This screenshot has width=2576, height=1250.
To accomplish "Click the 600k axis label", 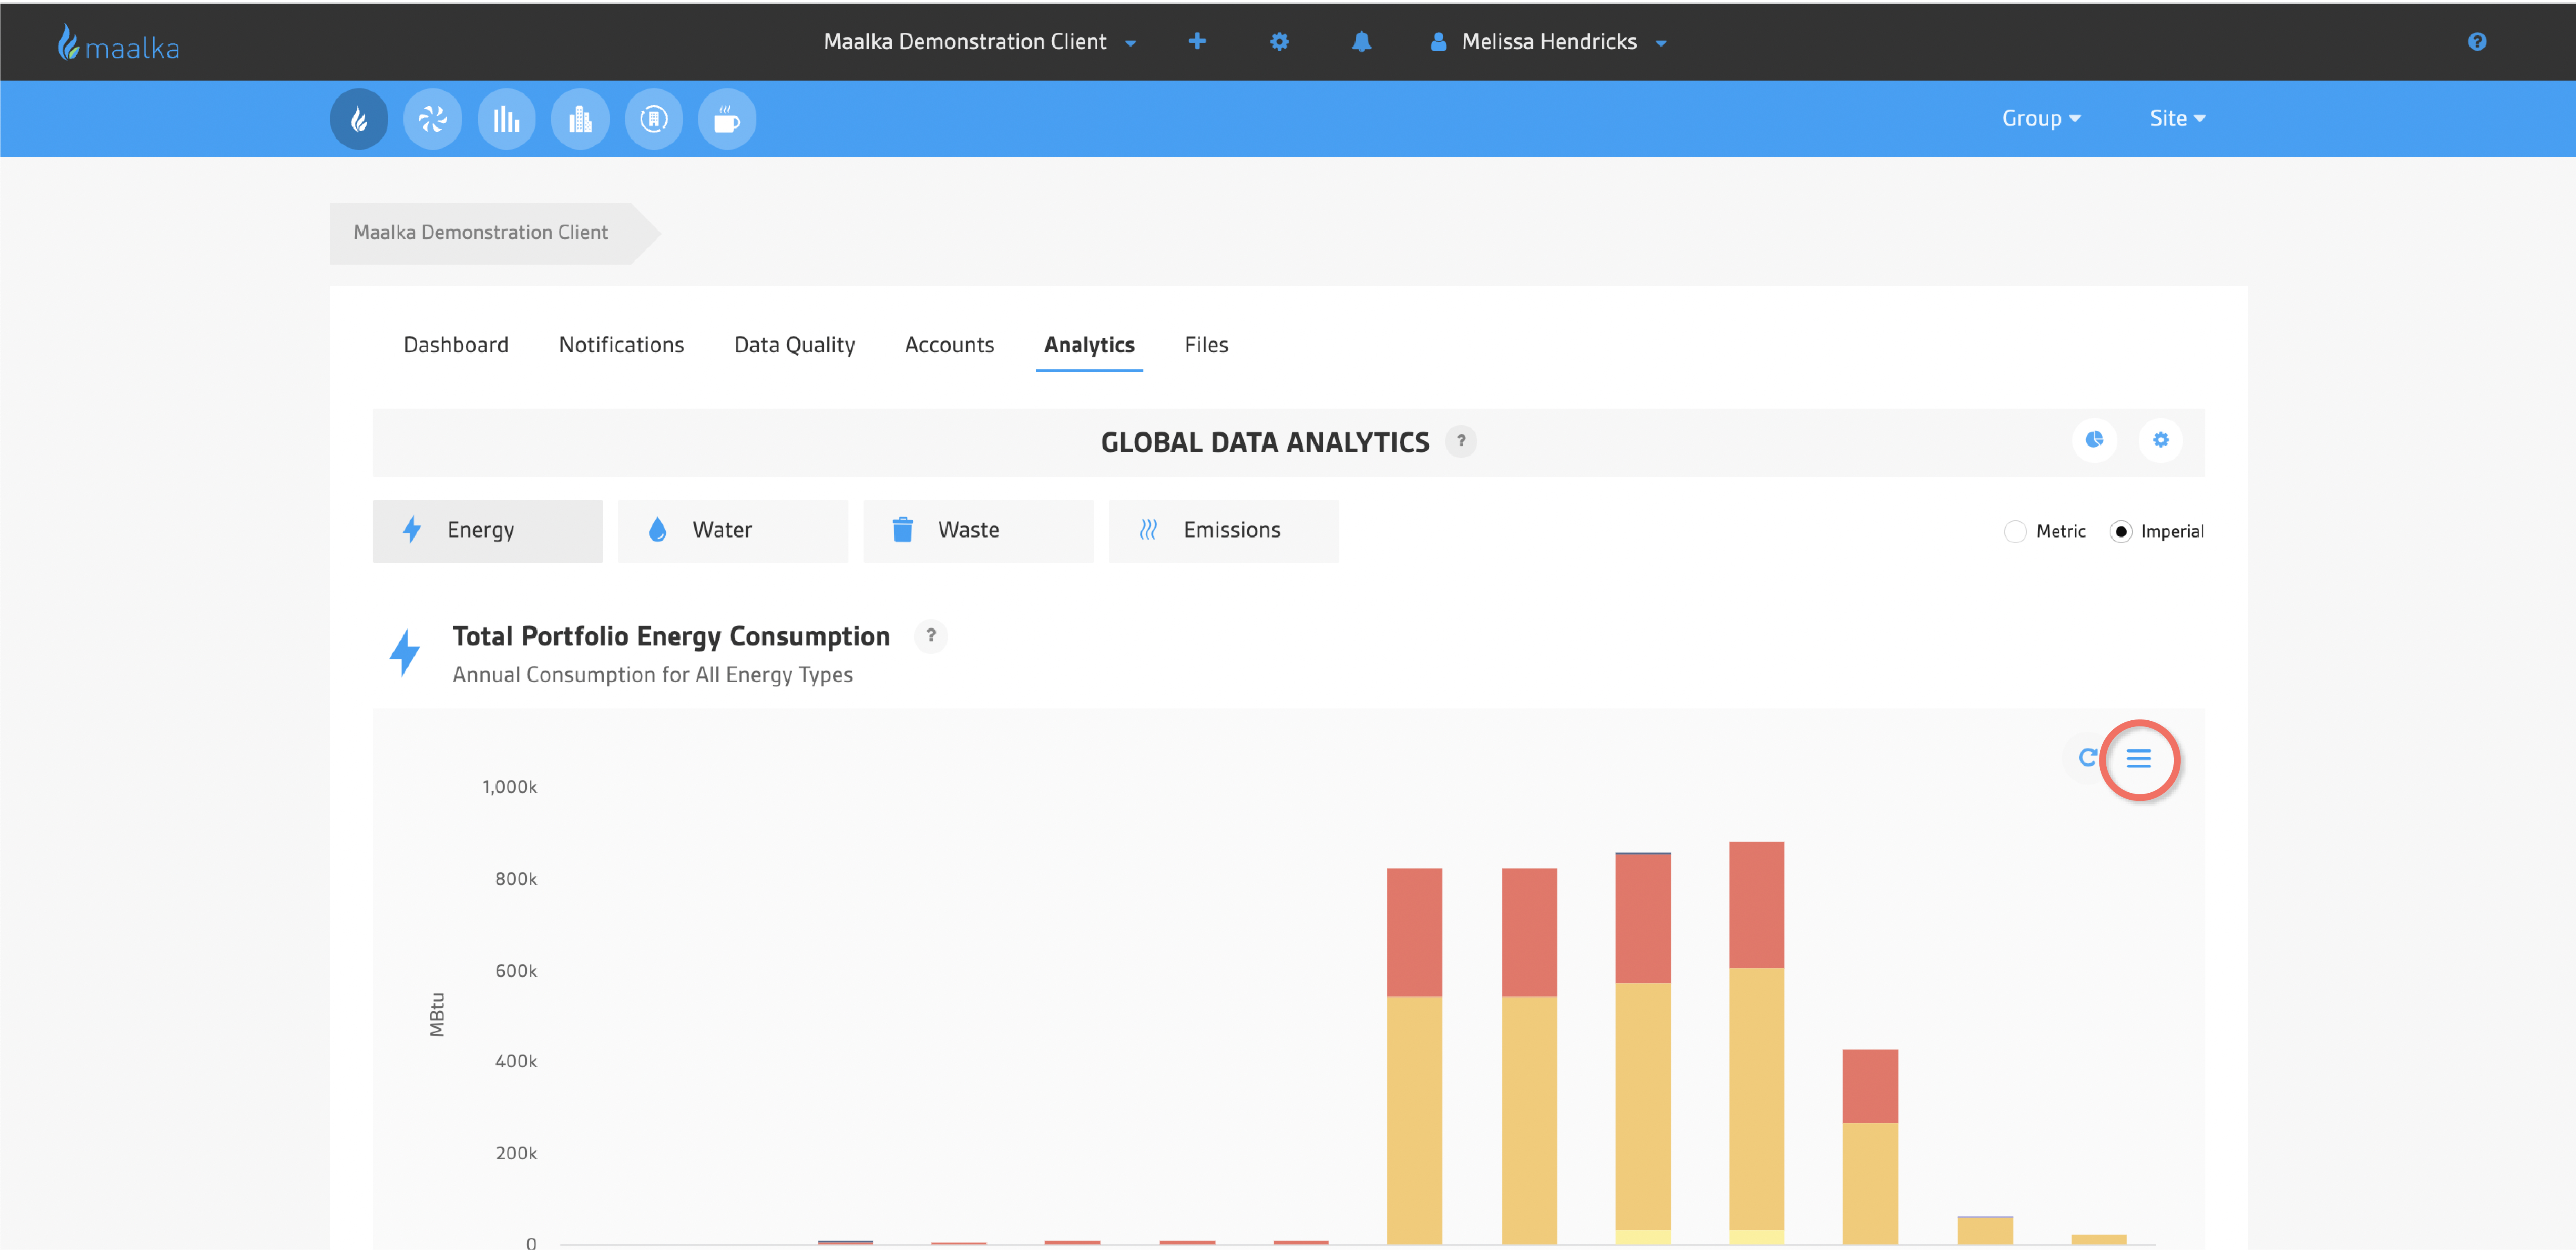I will [516, 971].
